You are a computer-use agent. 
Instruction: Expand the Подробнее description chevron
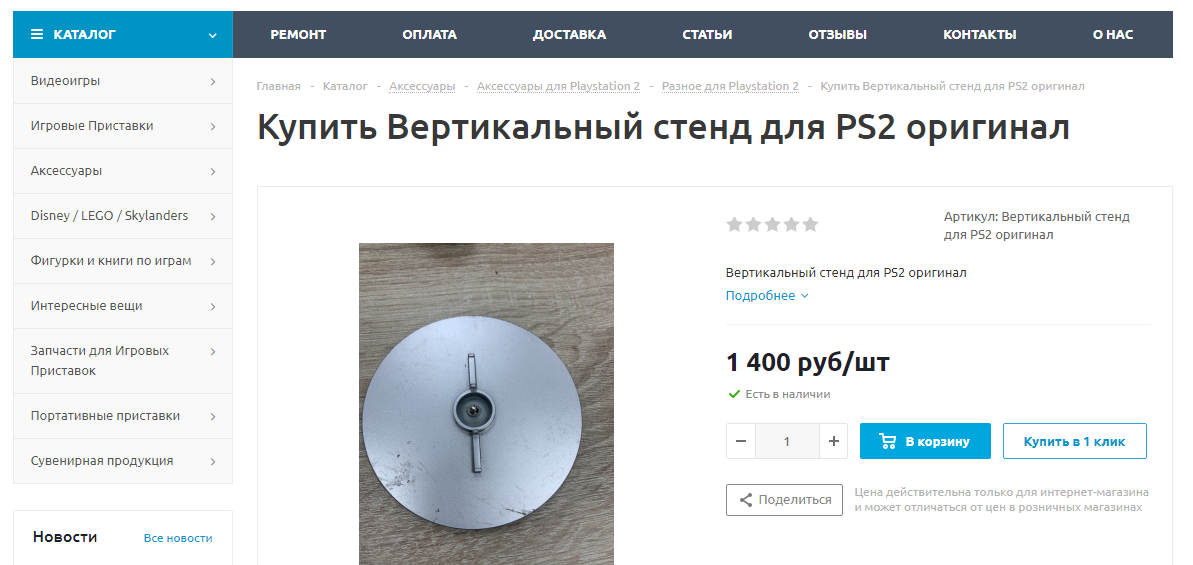[805, 296]
